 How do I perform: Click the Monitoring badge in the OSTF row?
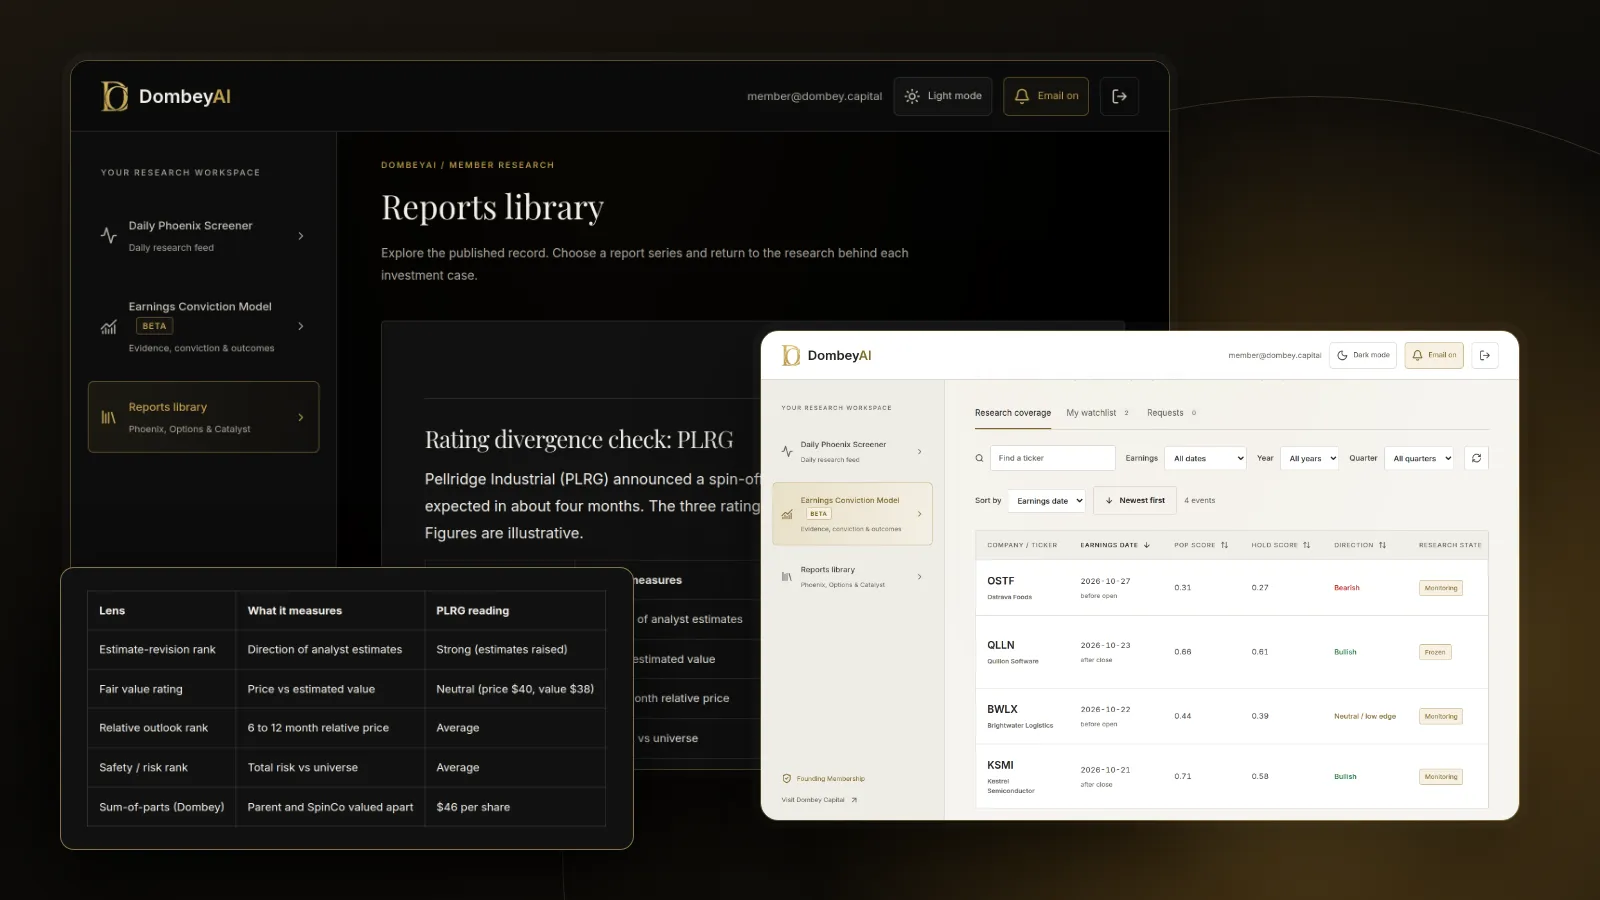tap(1441, 588)
